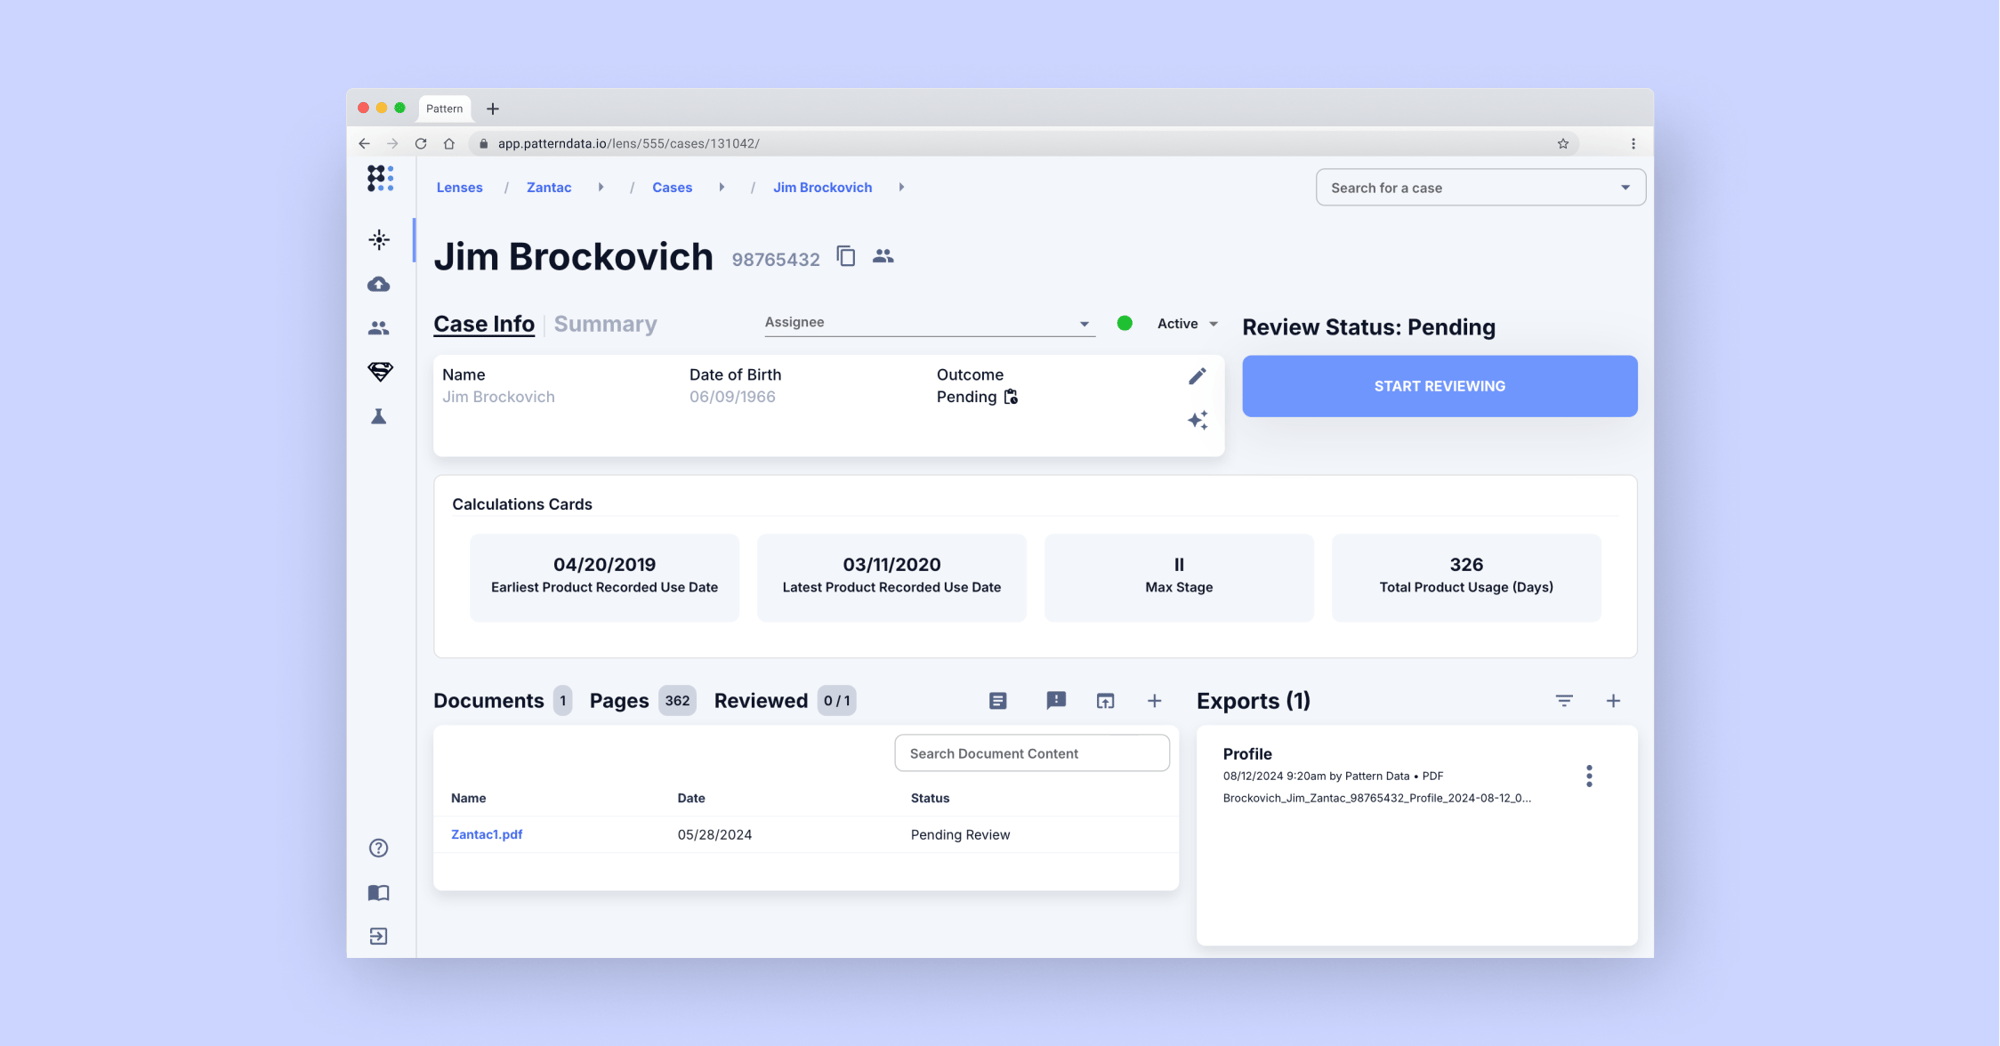Open the Assignee dropdown
2000x1046 pixels.
(x=929, y=322)
